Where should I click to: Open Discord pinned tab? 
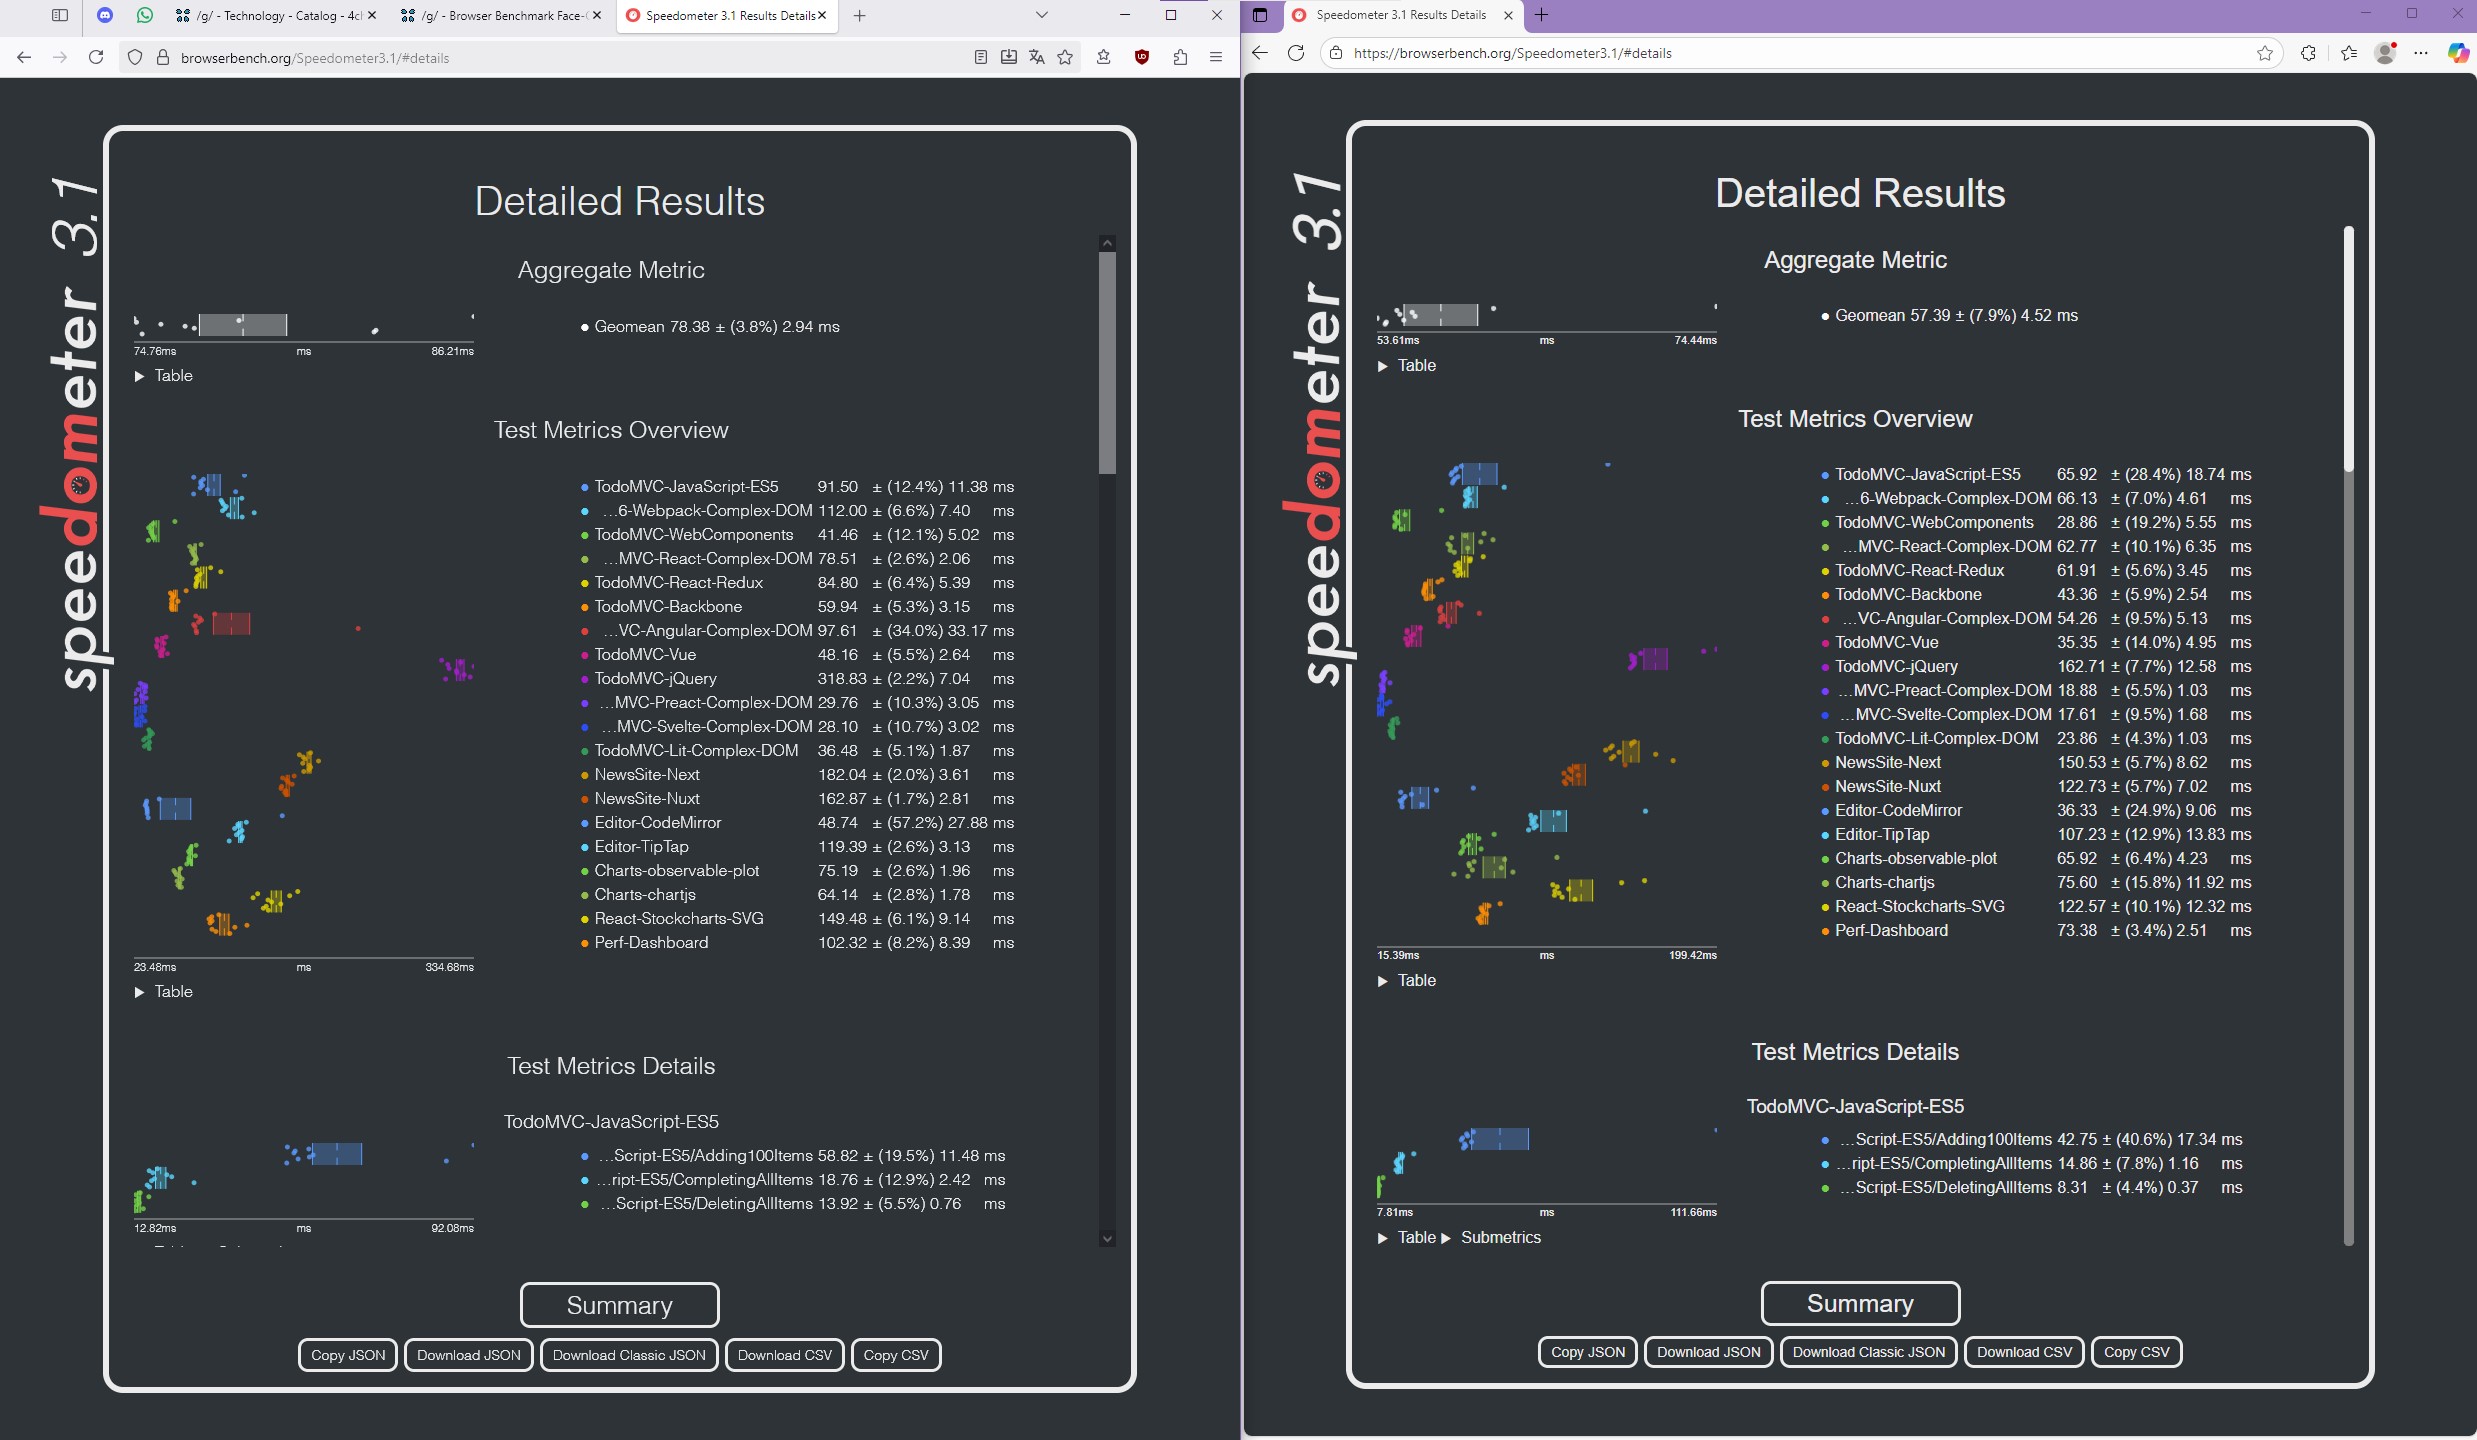105,15
